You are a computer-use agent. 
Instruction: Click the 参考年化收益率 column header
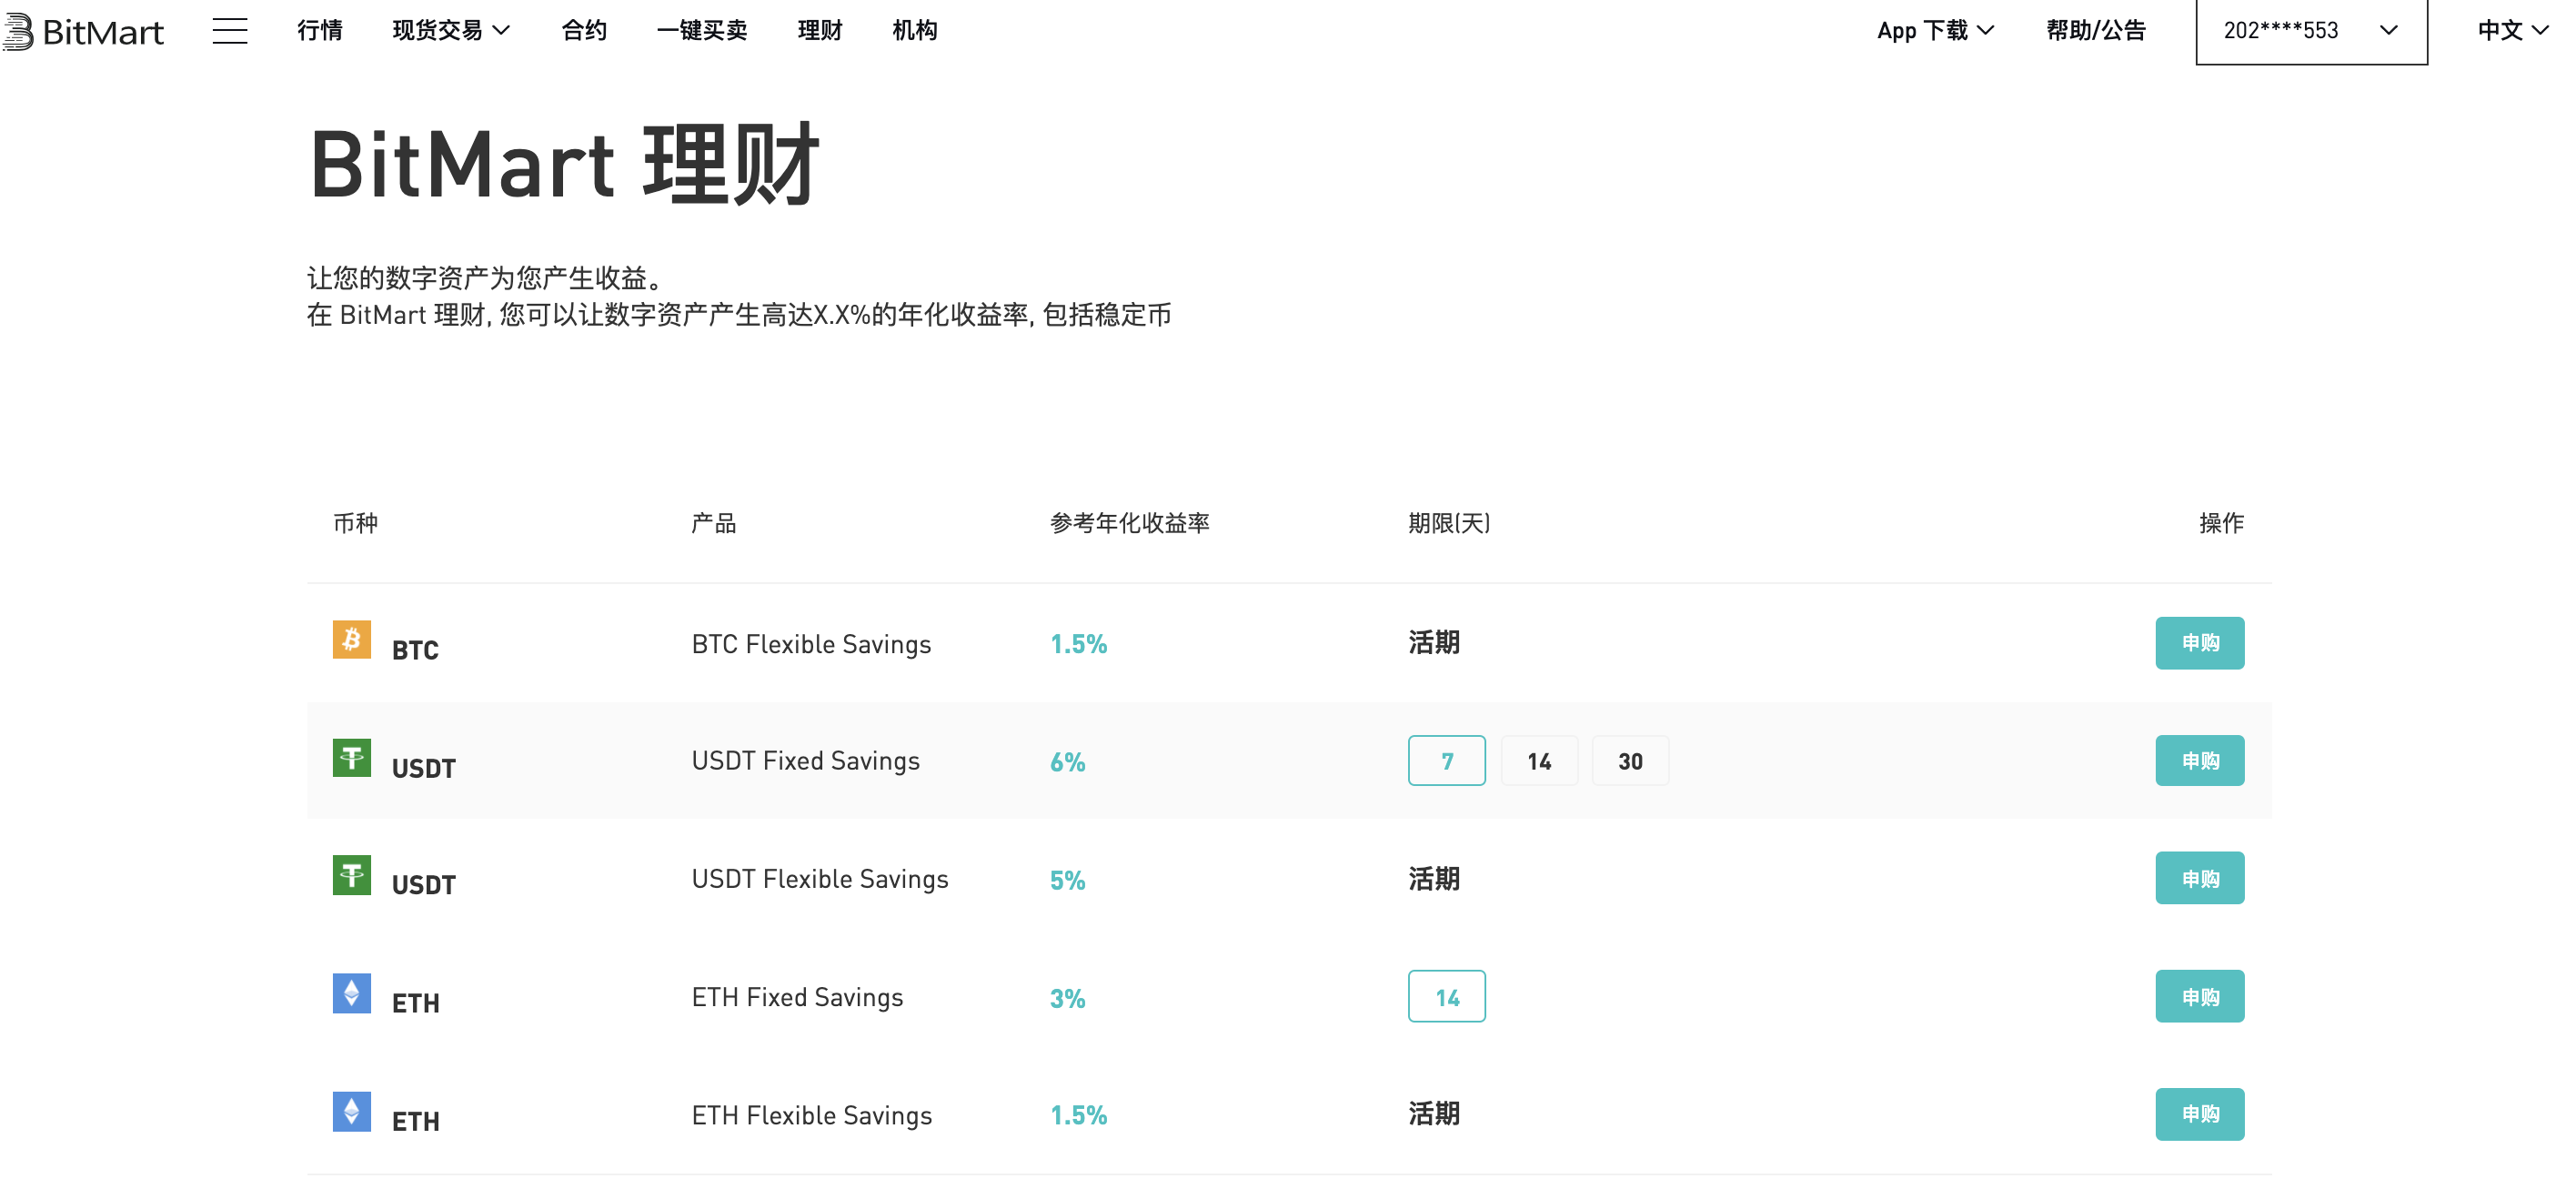[1130, 523]
